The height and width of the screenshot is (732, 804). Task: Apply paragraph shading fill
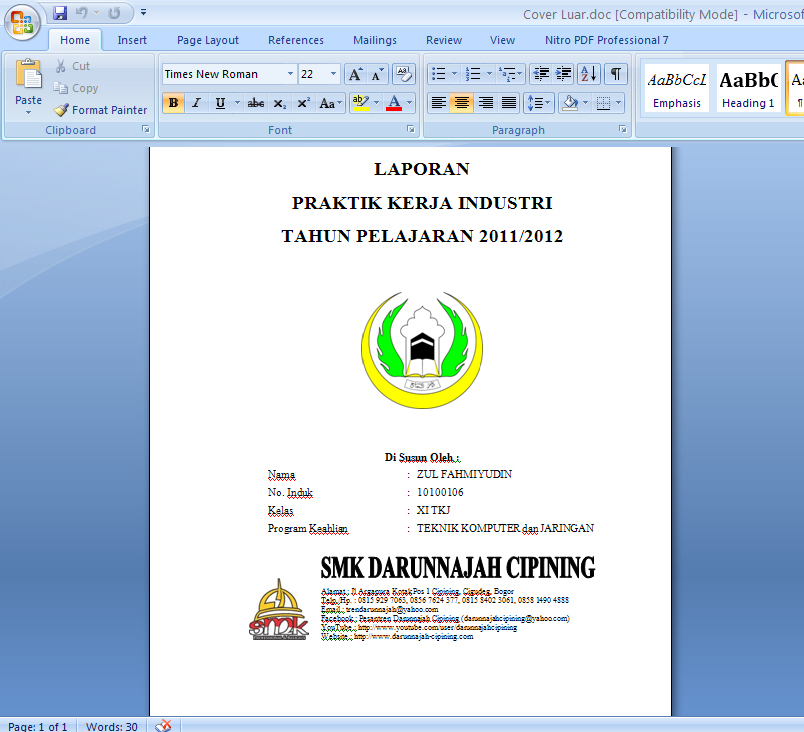[x=570, y=103]
